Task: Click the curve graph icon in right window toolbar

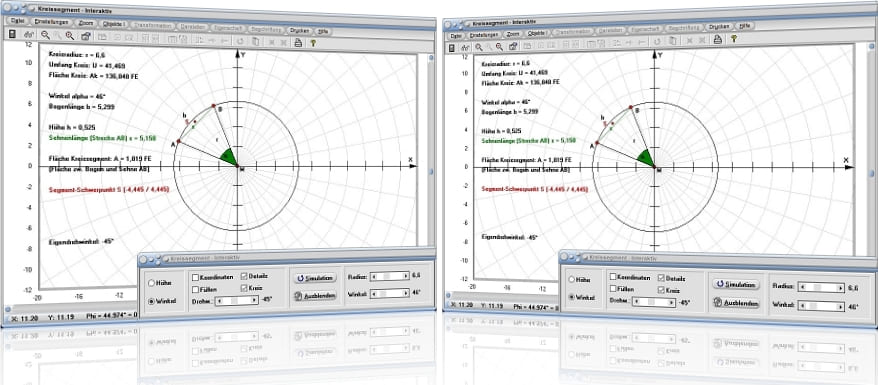Action: pyautogui.click(x=465, y=47)
